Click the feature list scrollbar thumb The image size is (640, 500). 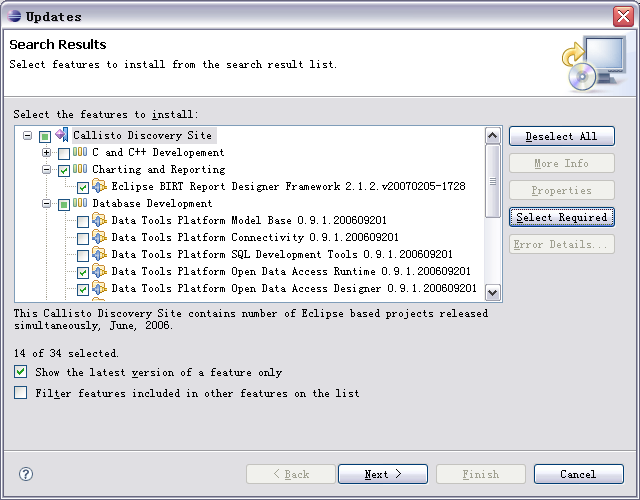pos(493,181)
